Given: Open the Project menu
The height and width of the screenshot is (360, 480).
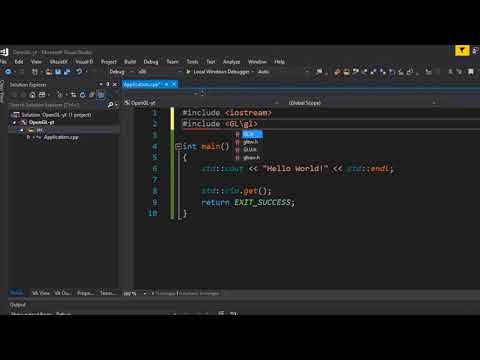Looking at the screenshot, I should pos(109,62).
